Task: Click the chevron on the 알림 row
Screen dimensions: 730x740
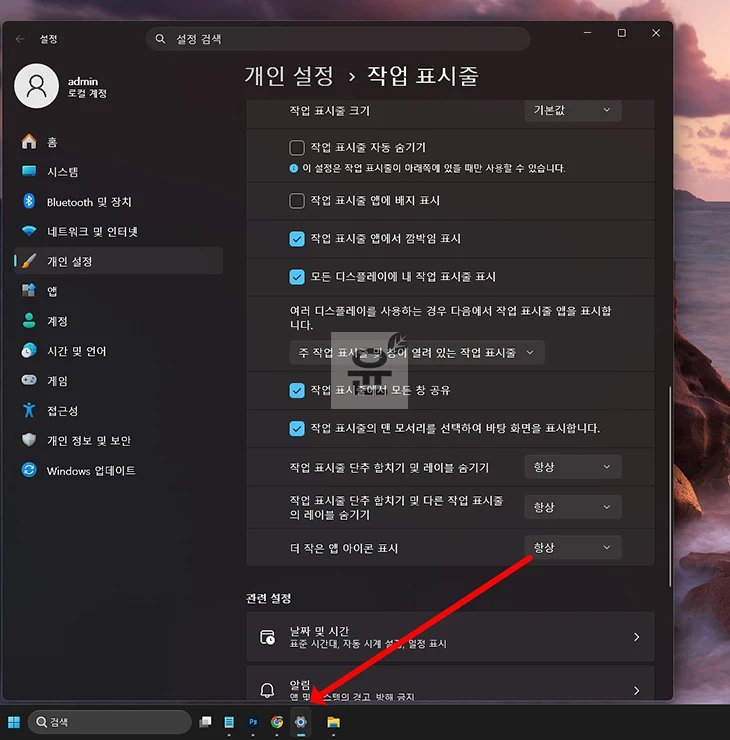Action: click(x=637, y=691)
